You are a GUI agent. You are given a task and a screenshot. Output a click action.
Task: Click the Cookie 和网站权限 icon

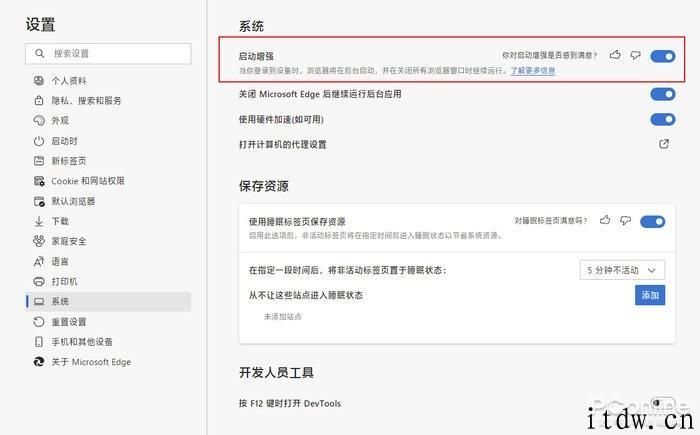39,181
